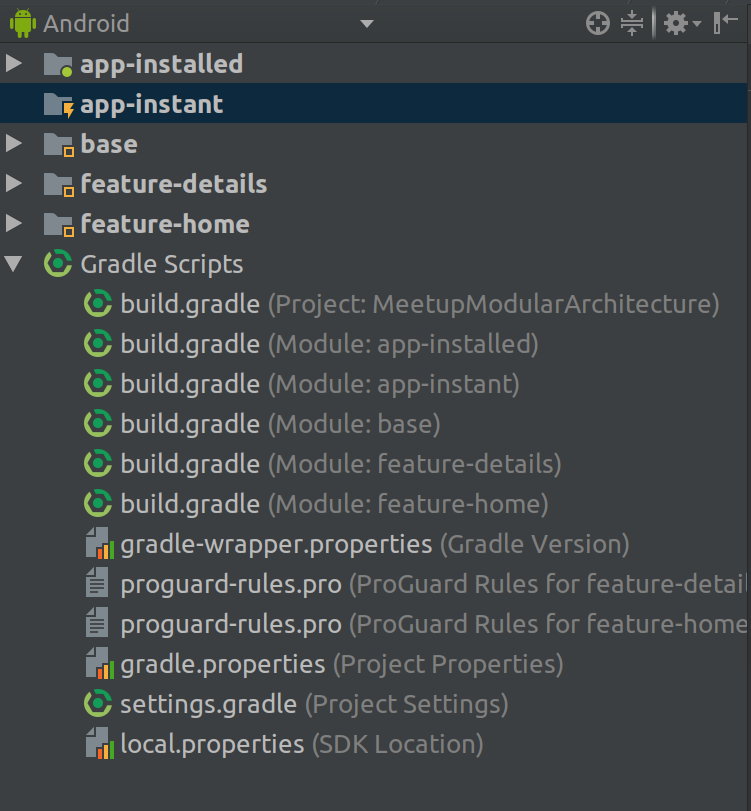751x811 pixels.
Task: Open the Android project view dropdown
Action: (366, 22)
